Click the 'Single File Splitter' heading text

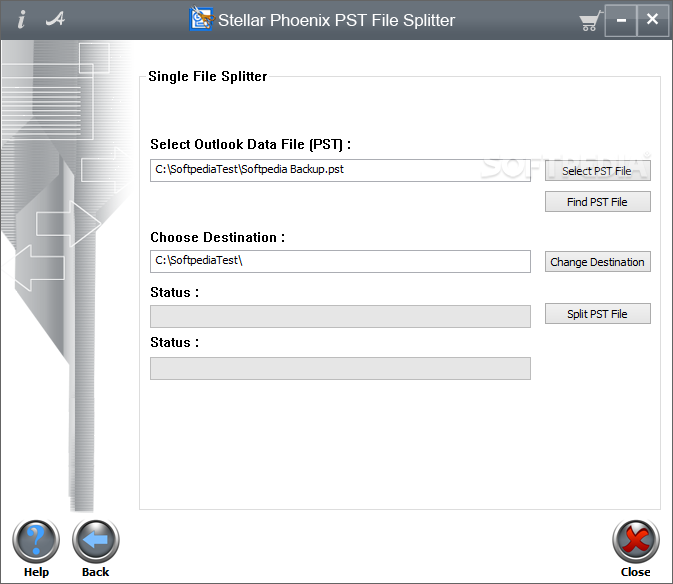pyautogui.click(x=208, y=76)
